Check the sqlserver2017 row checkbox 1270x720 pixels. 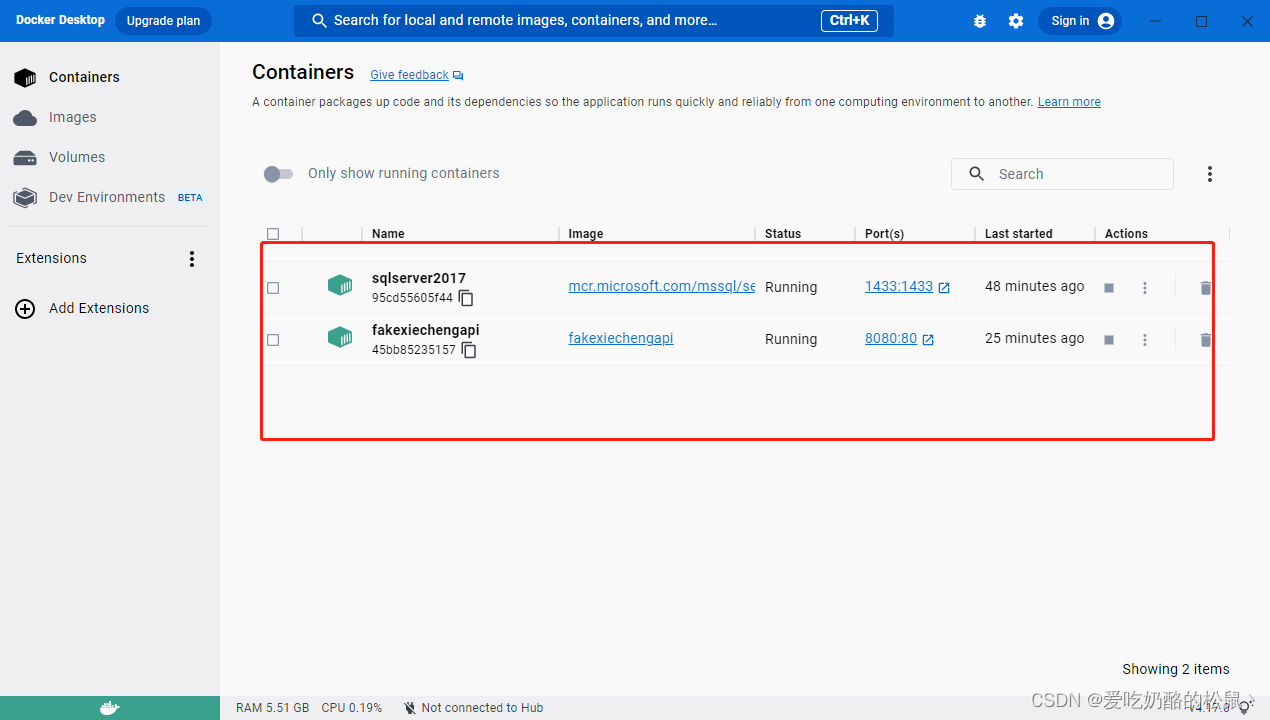(273, 288)
